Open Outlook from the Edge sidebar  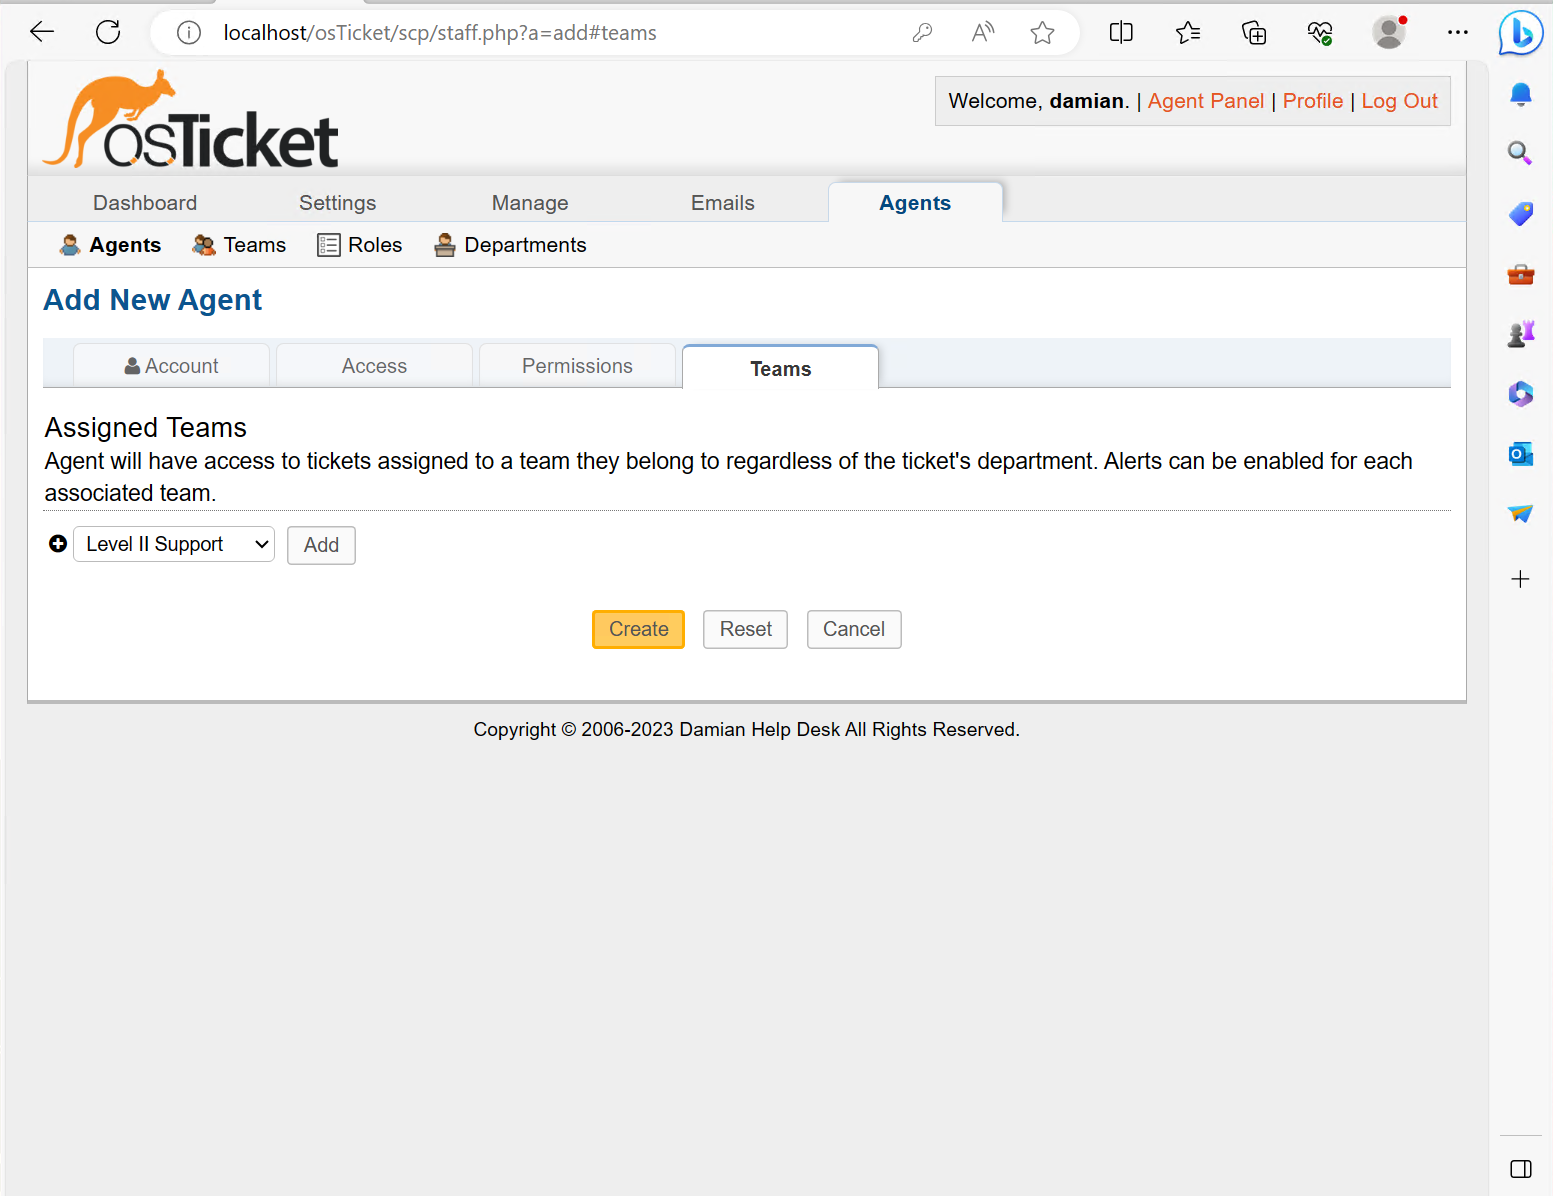pos(1520,454)
